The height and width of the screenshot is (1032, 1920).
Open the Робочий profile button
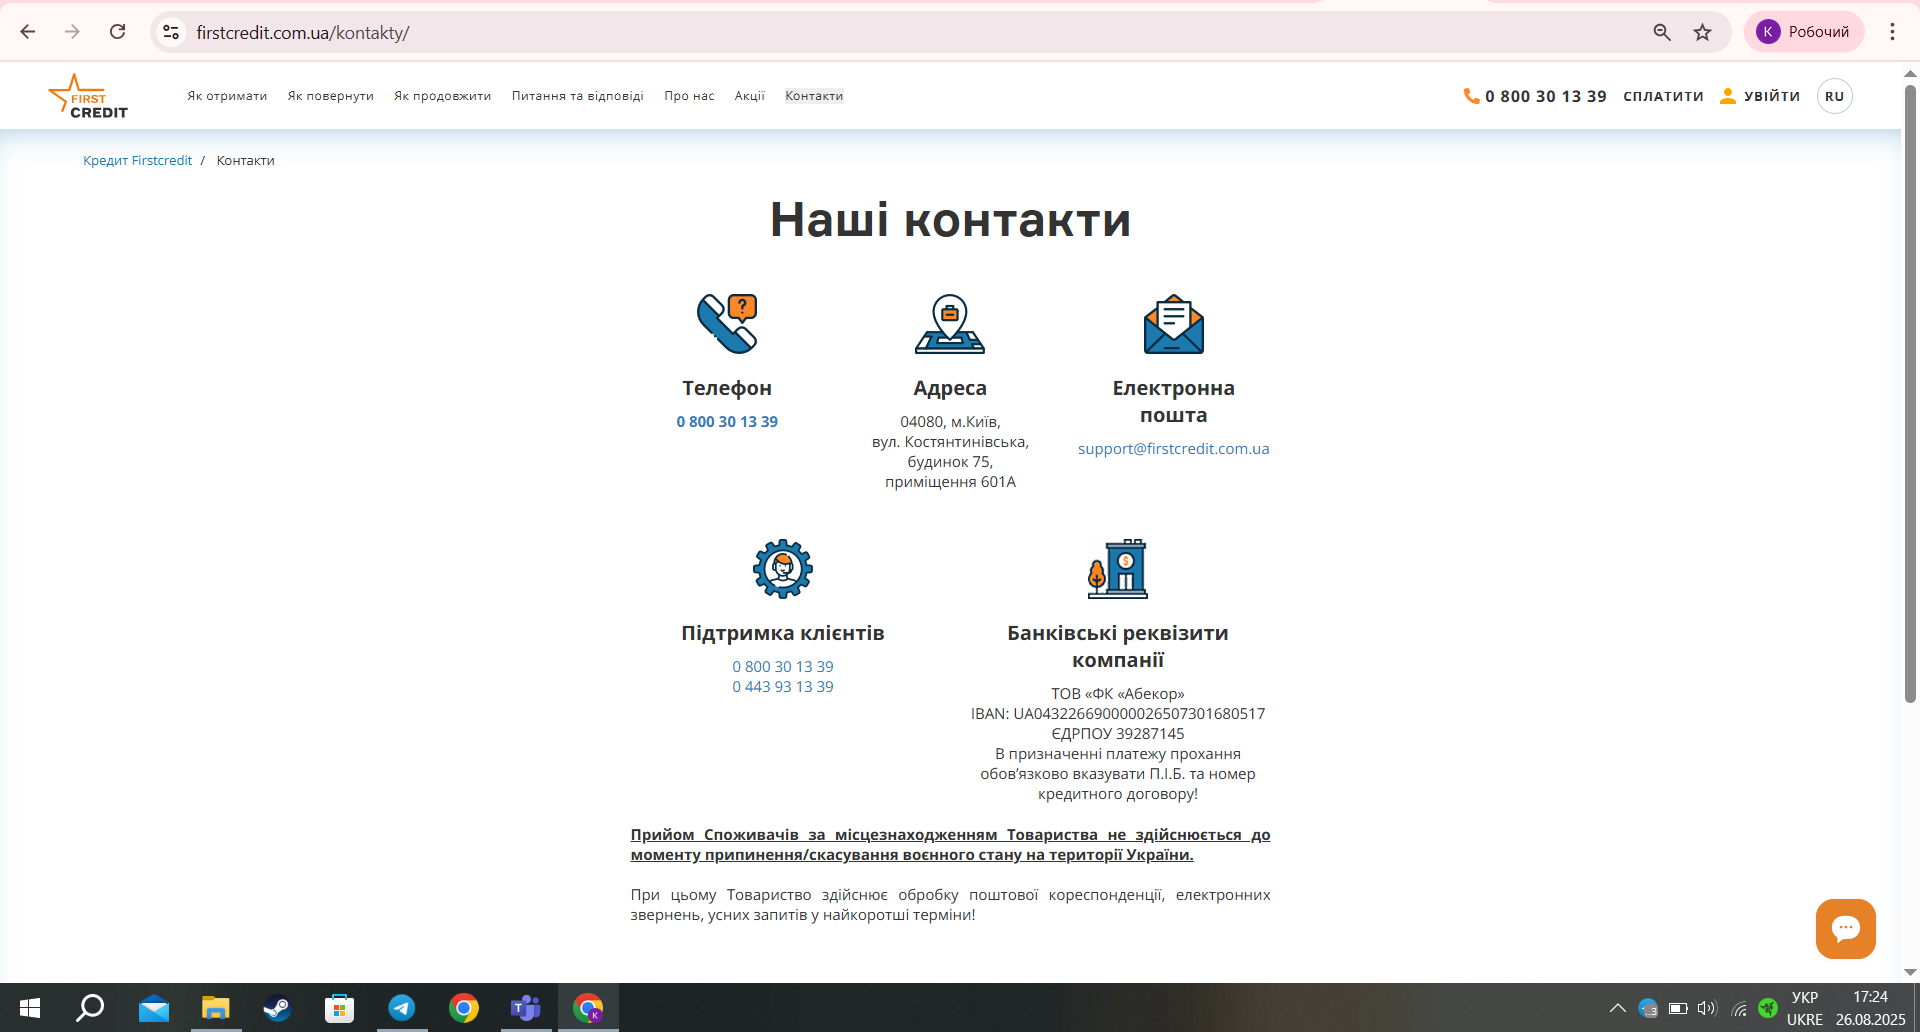tap(1804, 32)
